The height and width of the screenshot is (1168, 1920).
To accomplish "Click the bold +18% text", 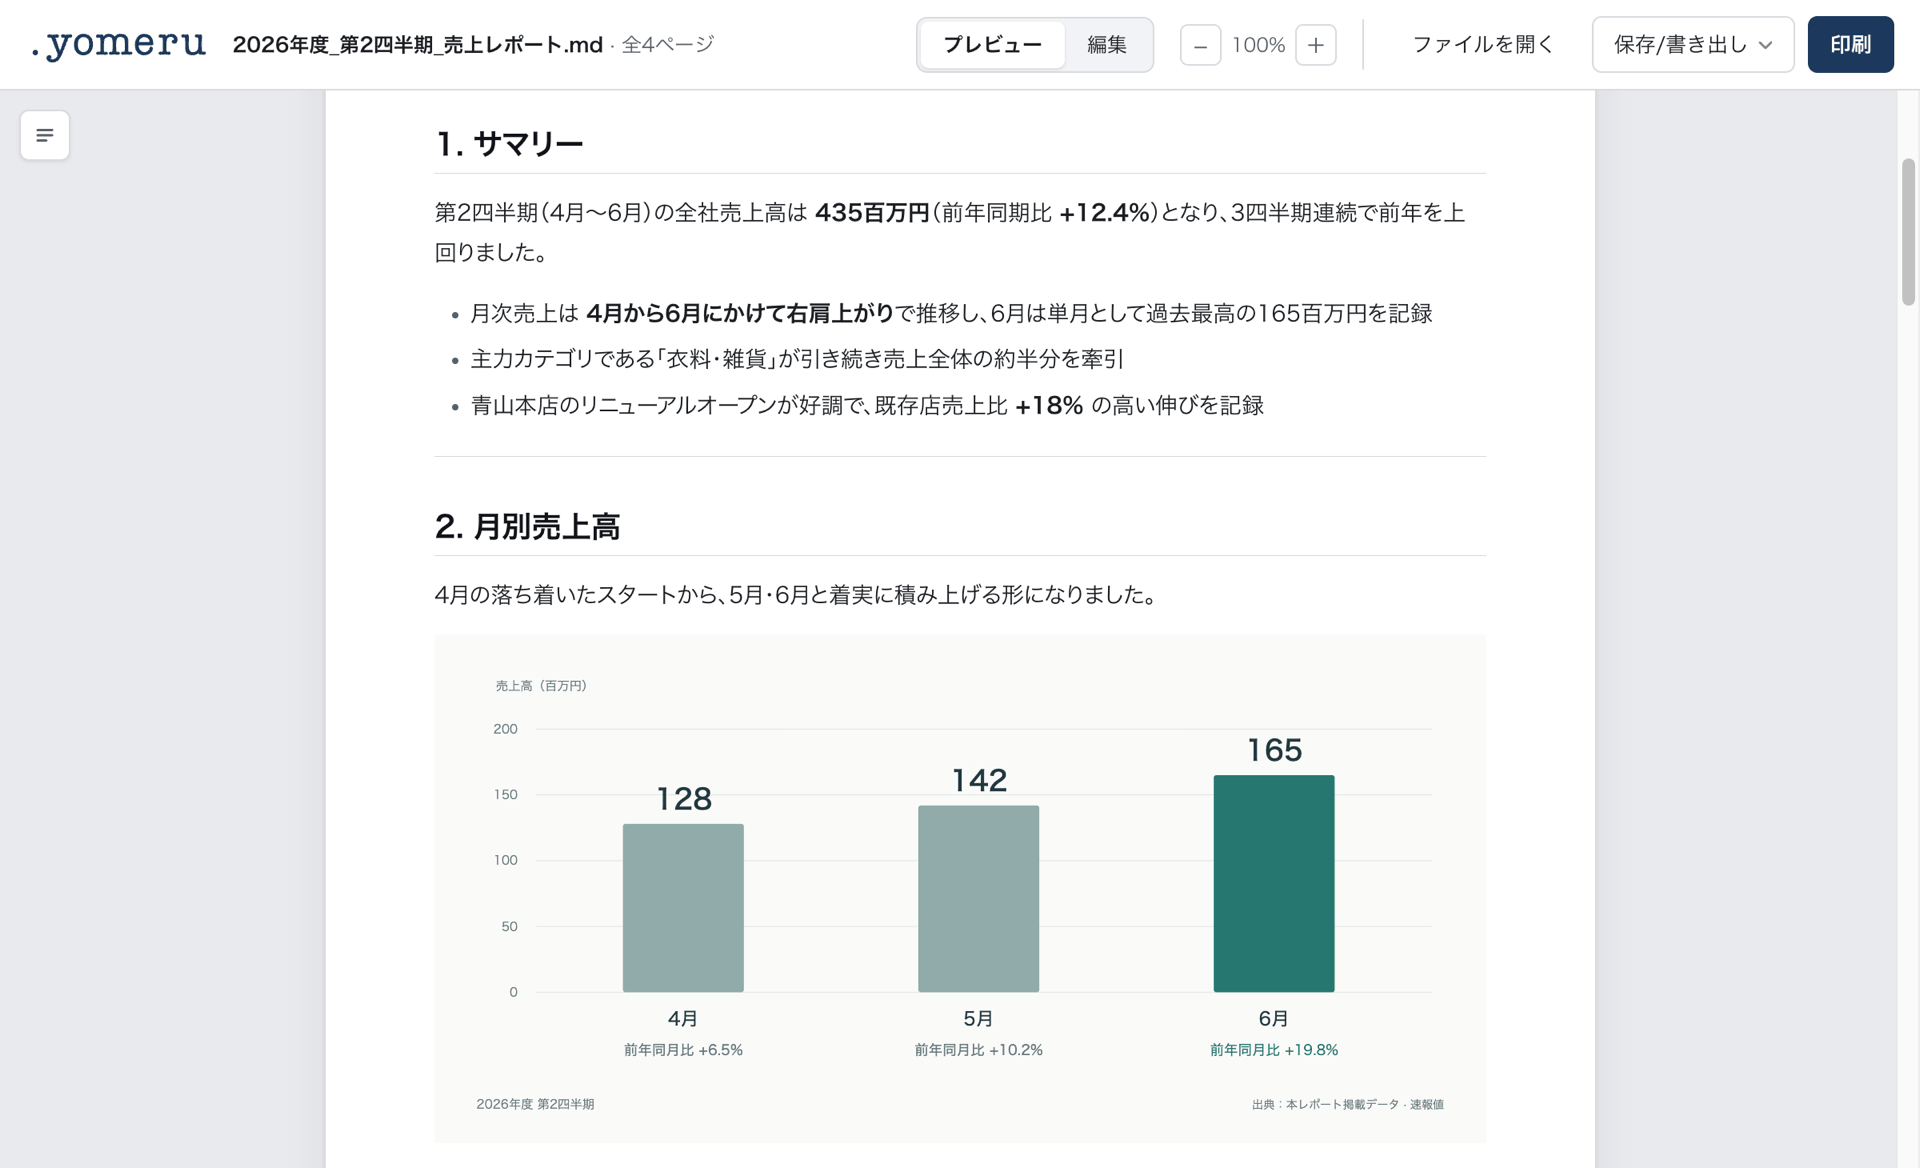I will (x=1049, y=406).
